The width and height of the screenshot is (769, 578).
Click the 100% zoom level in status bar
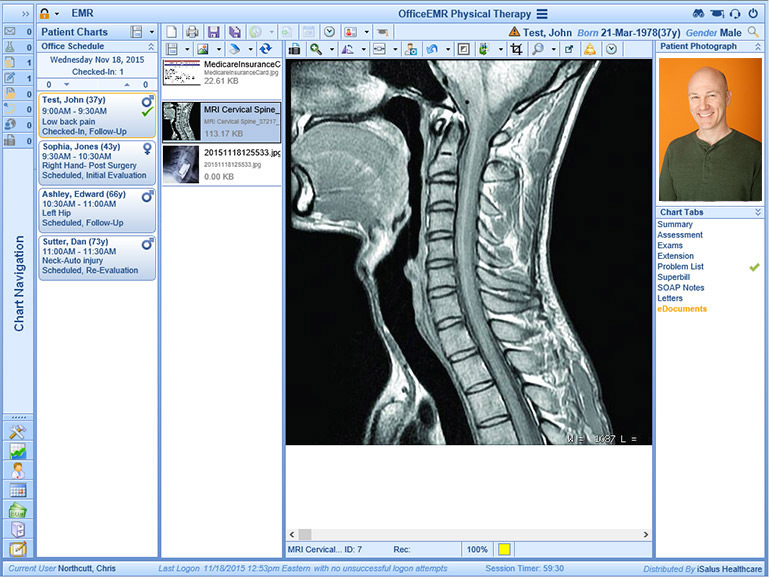click(x=477, y=550)
